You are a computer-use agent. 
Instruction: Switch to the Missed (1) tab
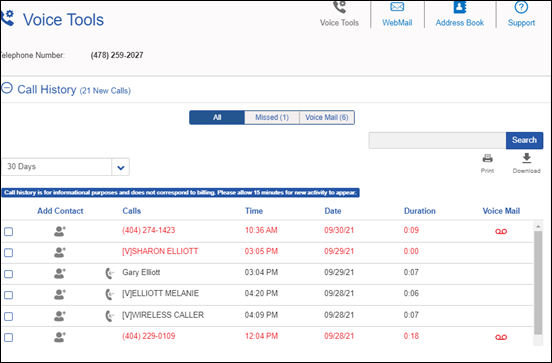point(272,118)
